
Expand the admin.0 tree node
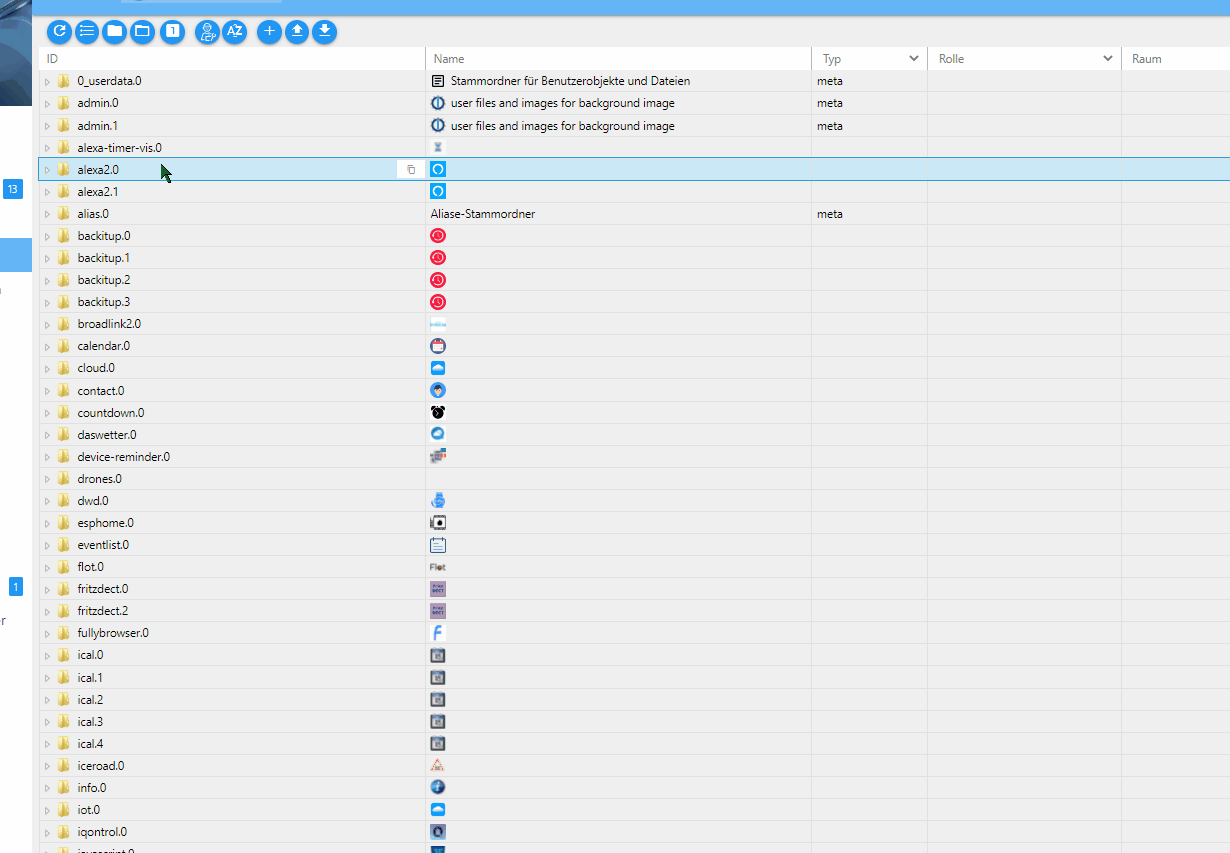pos(47,103)
